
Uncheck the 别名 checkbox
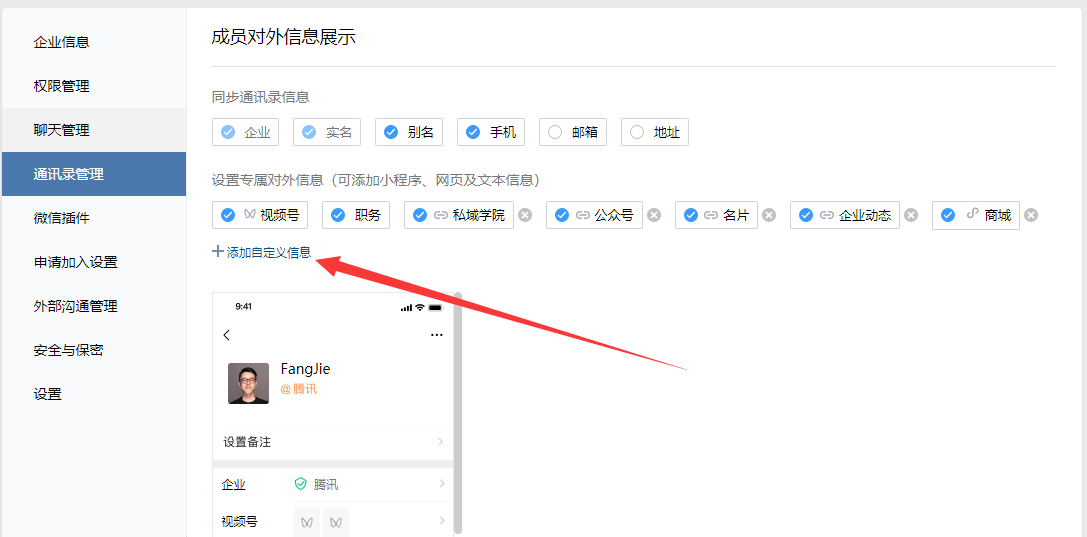(x=391, y=132)
